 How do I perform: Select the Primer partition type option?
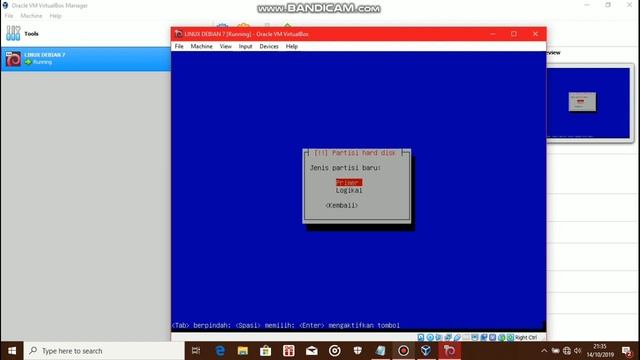(x=349, y=182)
